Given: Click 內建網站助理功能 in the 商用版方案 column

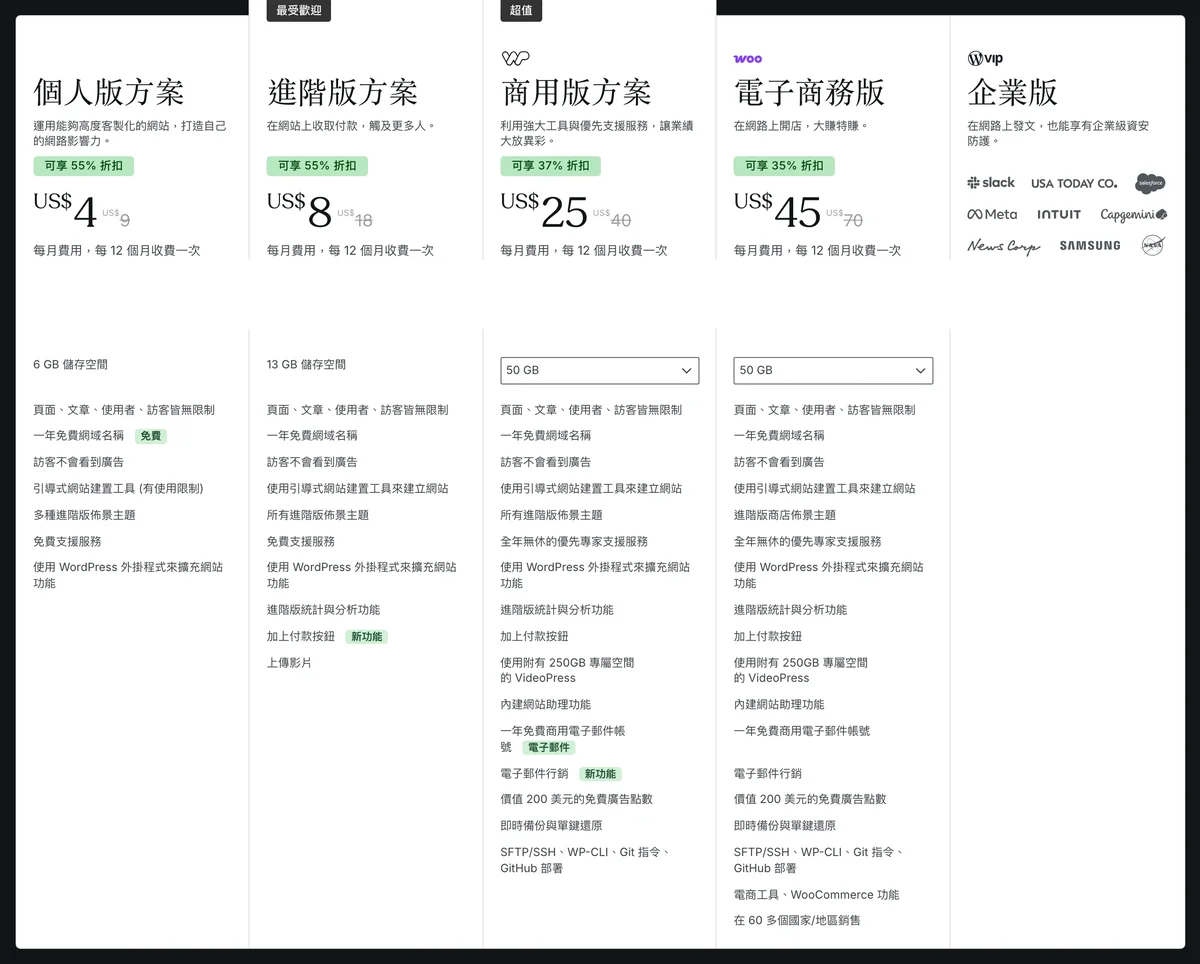Looking at the screenshot, I should (545, 704).
